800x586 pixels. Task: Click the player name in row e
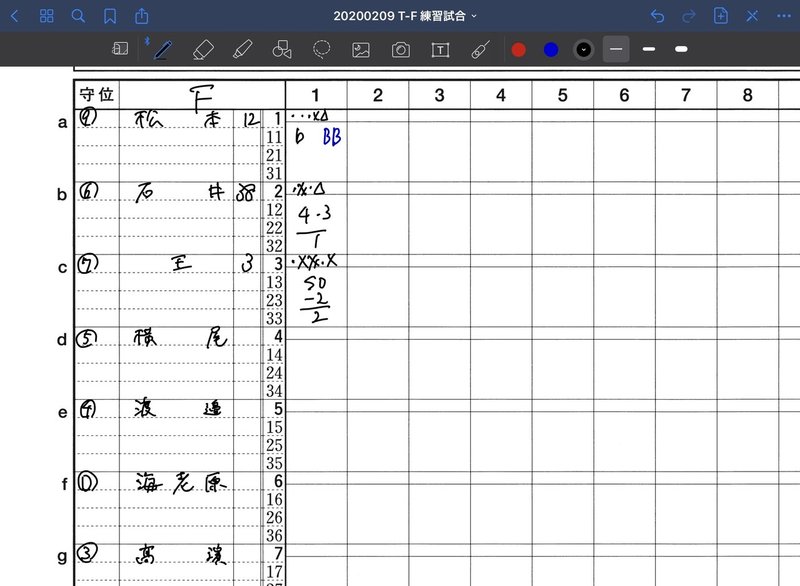tap(178, 409)
